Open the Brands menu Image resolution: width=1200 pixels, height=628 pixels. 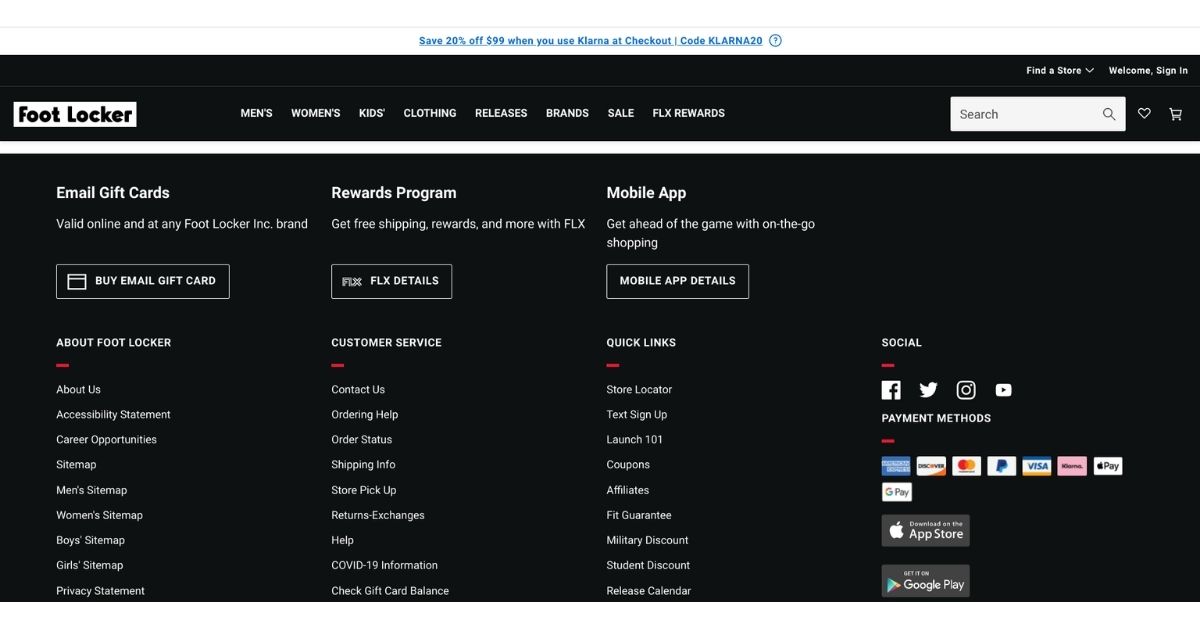pos(567,114)
